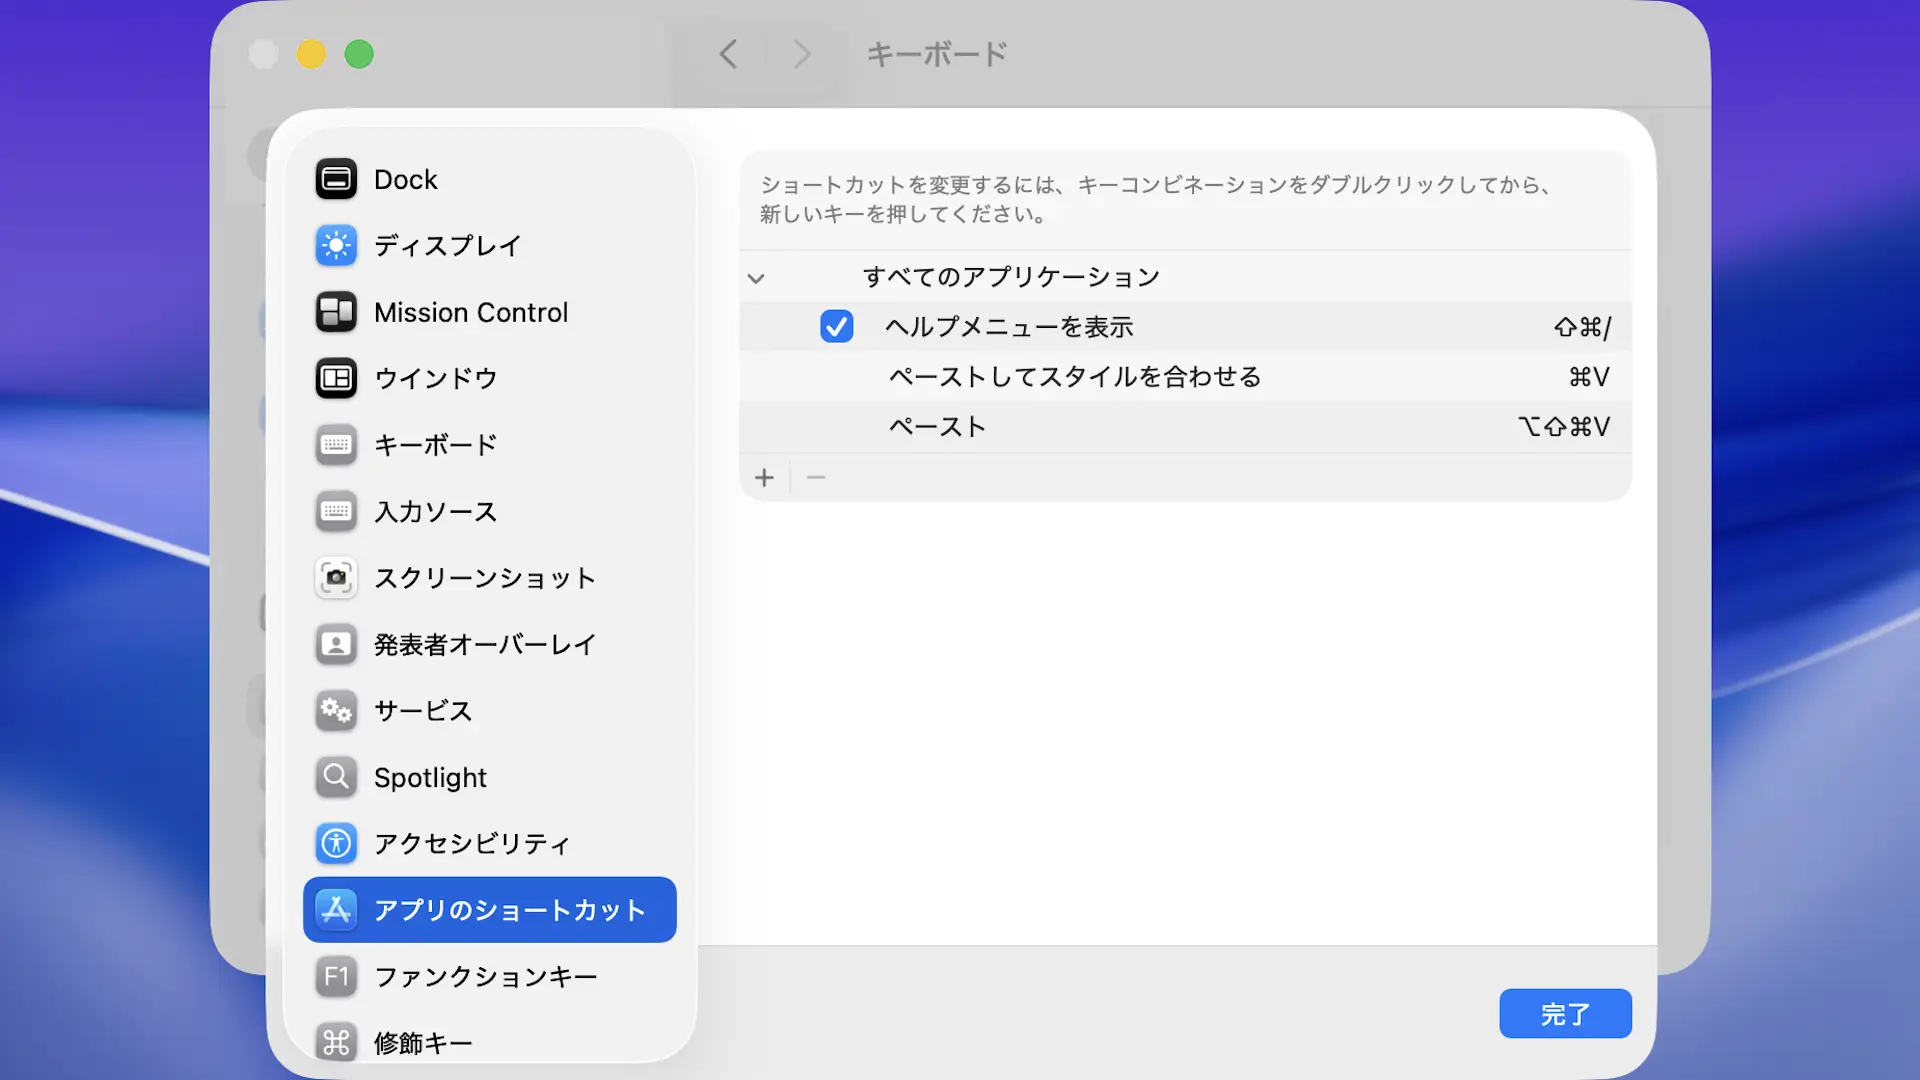1920x1080 pixels.
Task: Select ペースト shortcut row
Action: pyautogui.click(x=1185, y=427)
